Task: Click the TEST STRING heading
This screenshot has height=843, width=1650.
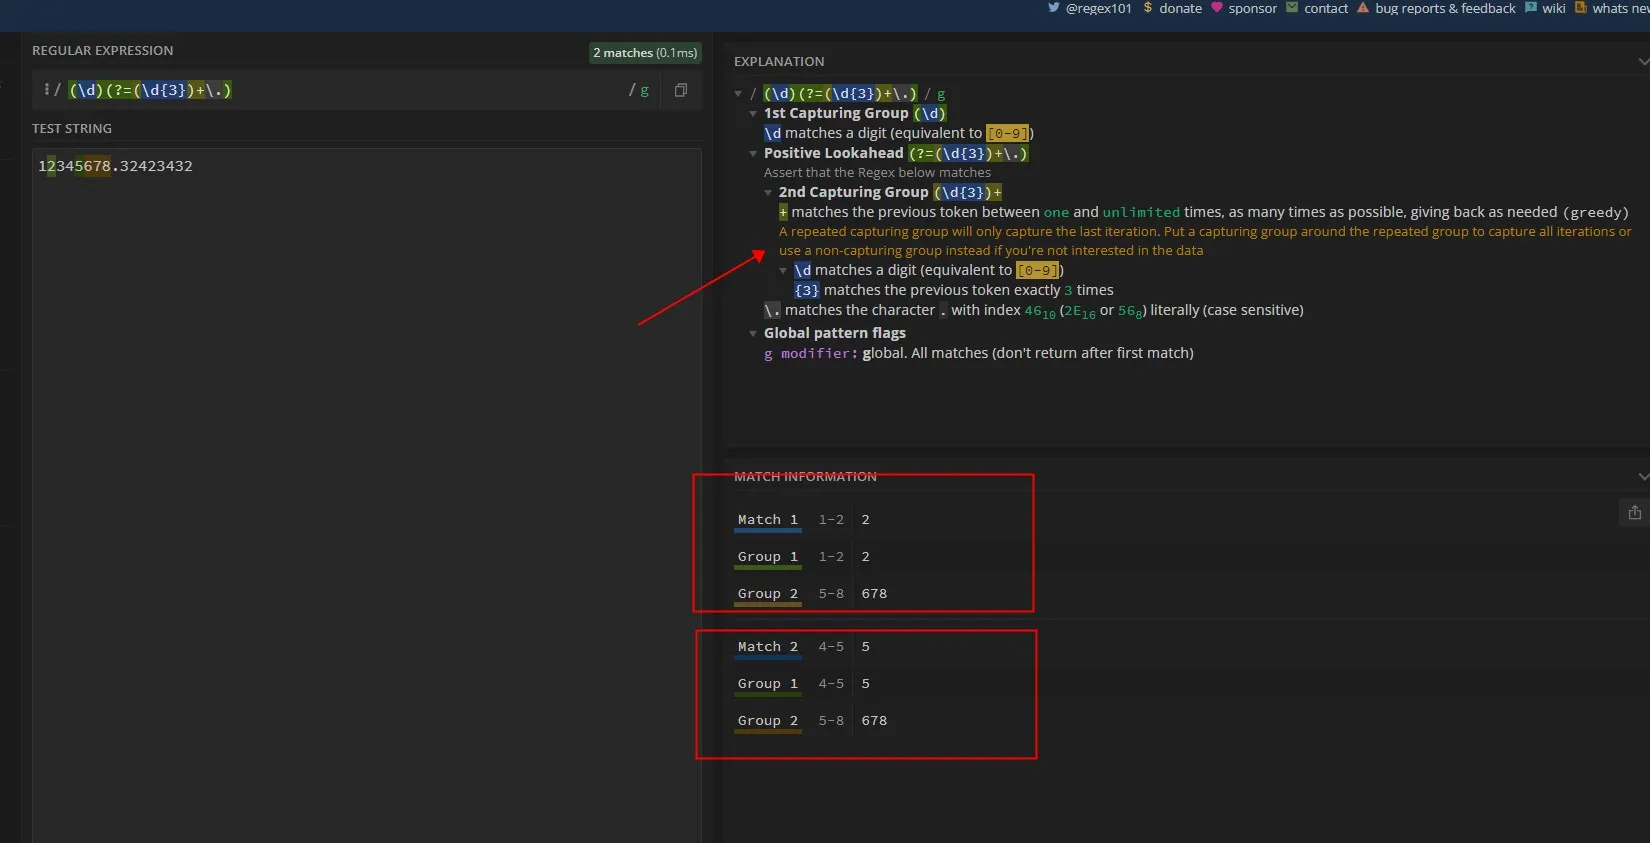Action: tap(72, 128)
